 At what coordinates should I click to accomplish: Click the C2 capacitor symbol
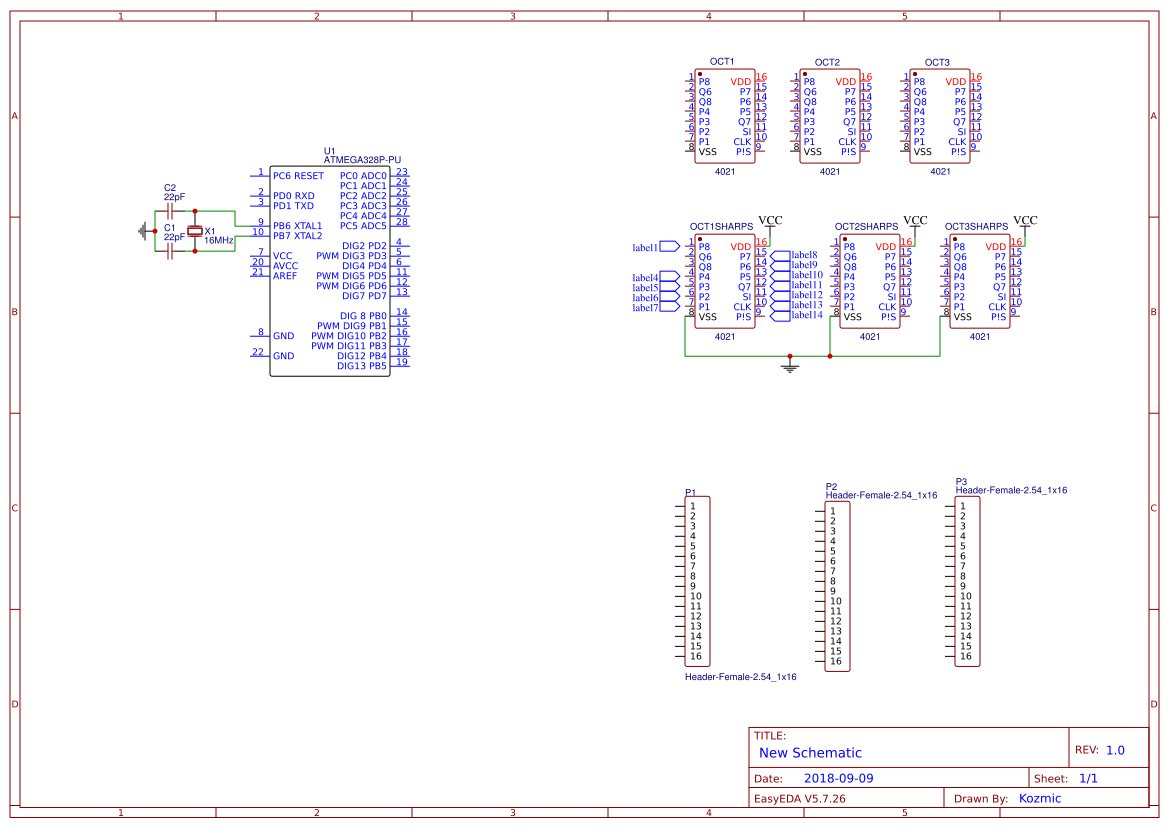click(170, 212)
